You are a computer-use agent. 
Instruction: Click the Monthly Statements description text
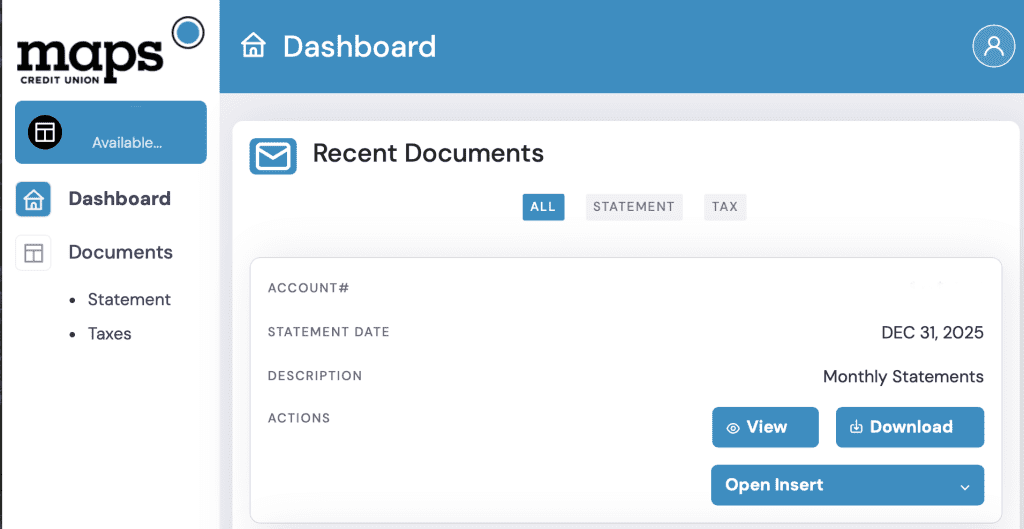tap(902, 377)
